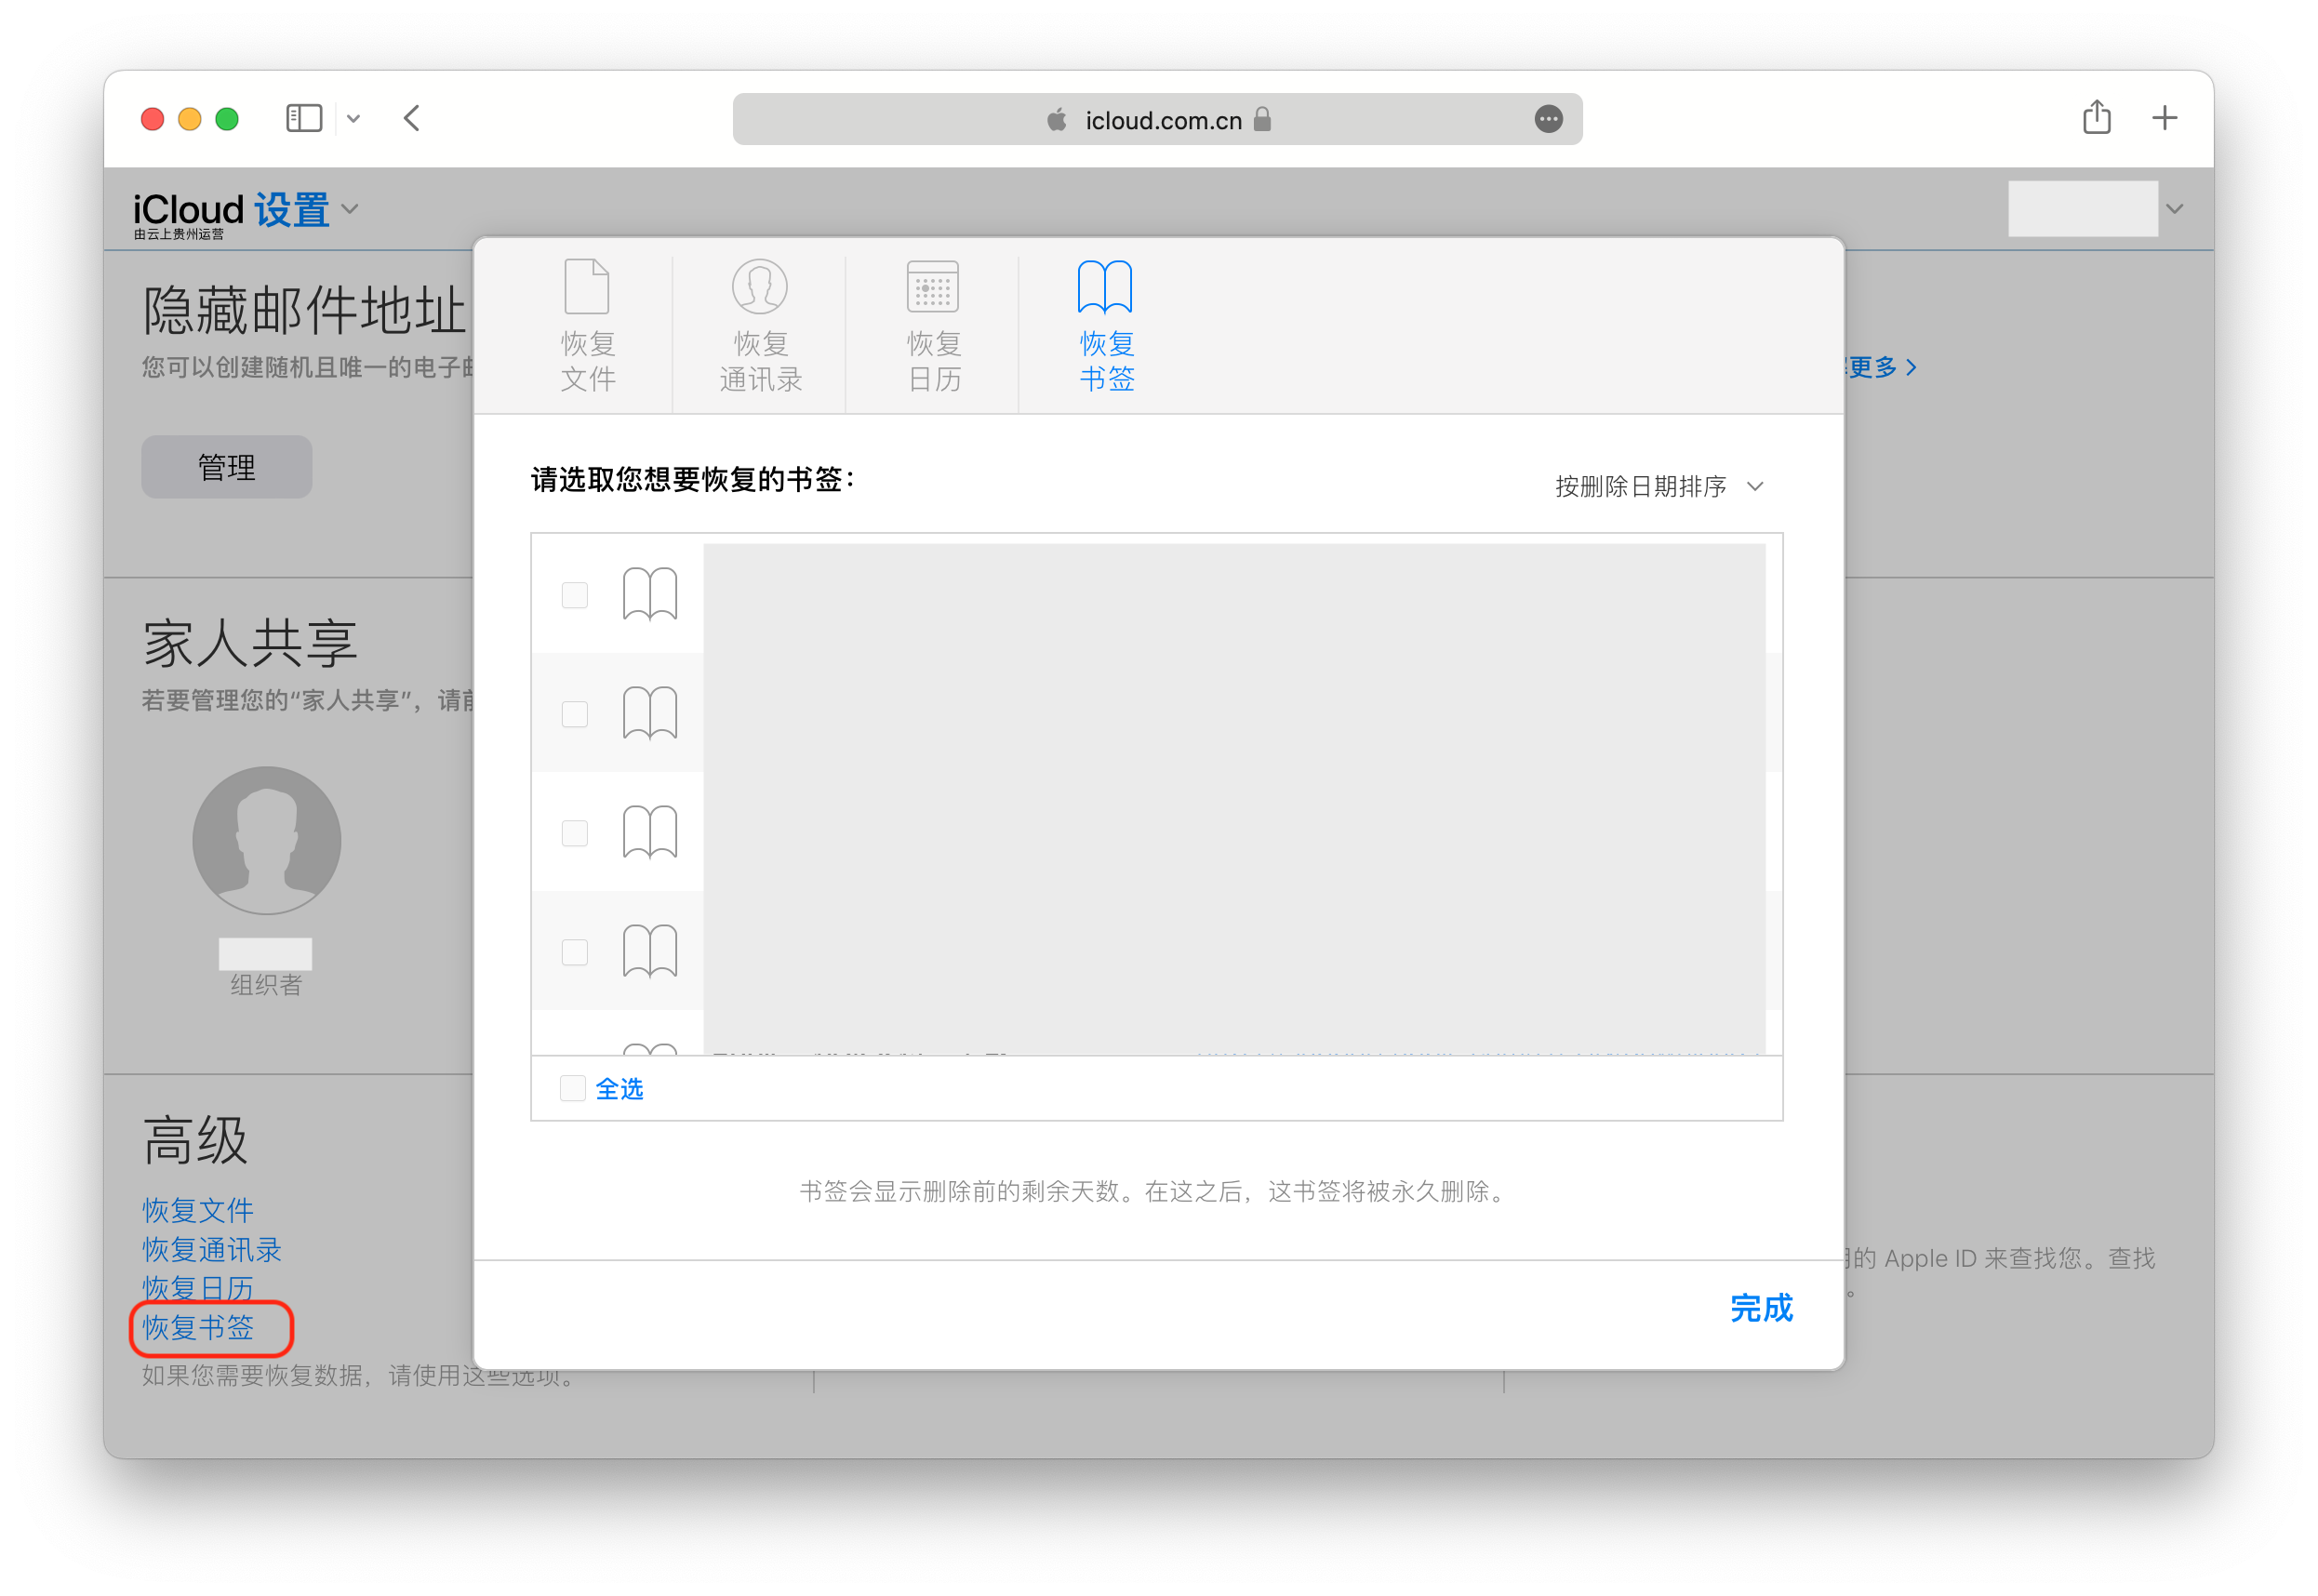Toggle the Safari sidebar icon
The image size is (2318, 1596).
(304, 119)
